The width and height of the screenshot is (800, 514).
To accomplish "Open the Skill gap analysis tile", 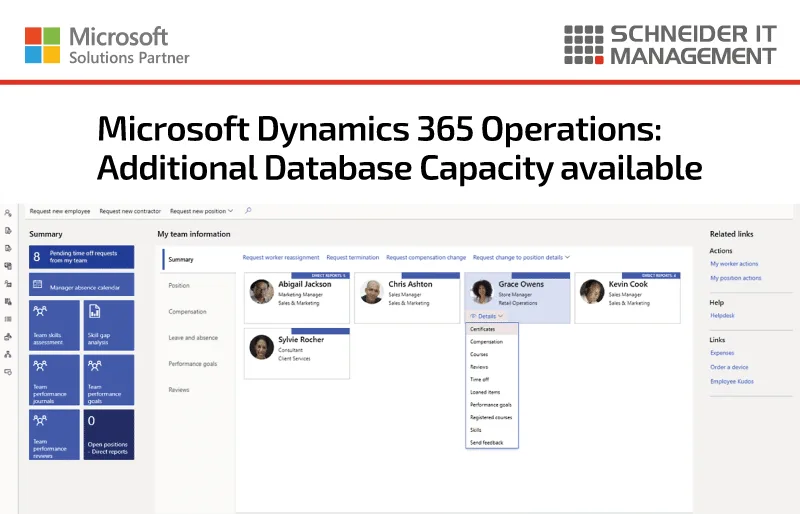I will coord(109,325).
